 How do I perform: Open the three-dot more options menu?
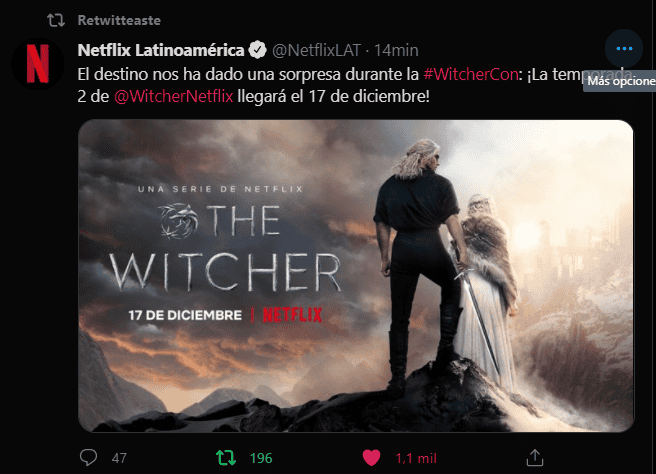tap(624, 49)
